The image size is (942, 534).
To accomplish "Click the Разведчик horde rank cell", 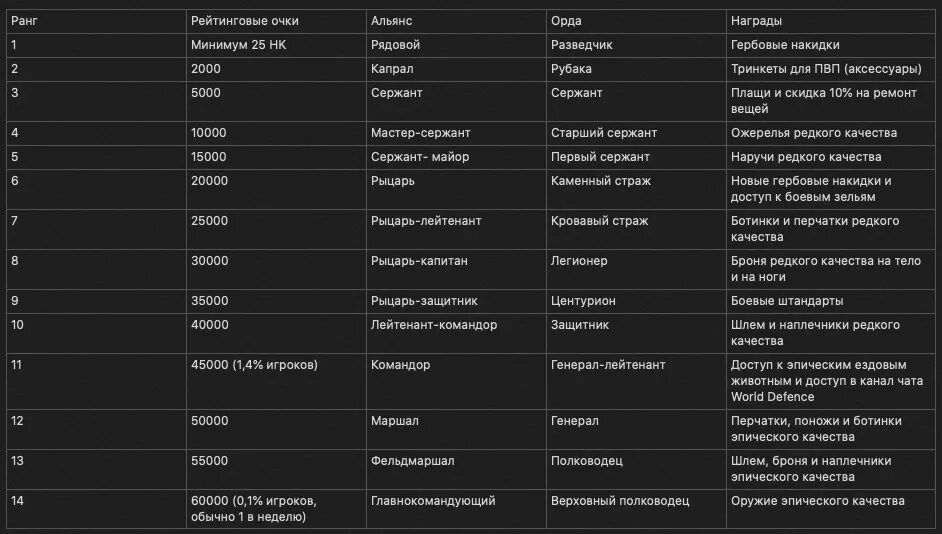I will pyautogui.click(x=636, y=45).
